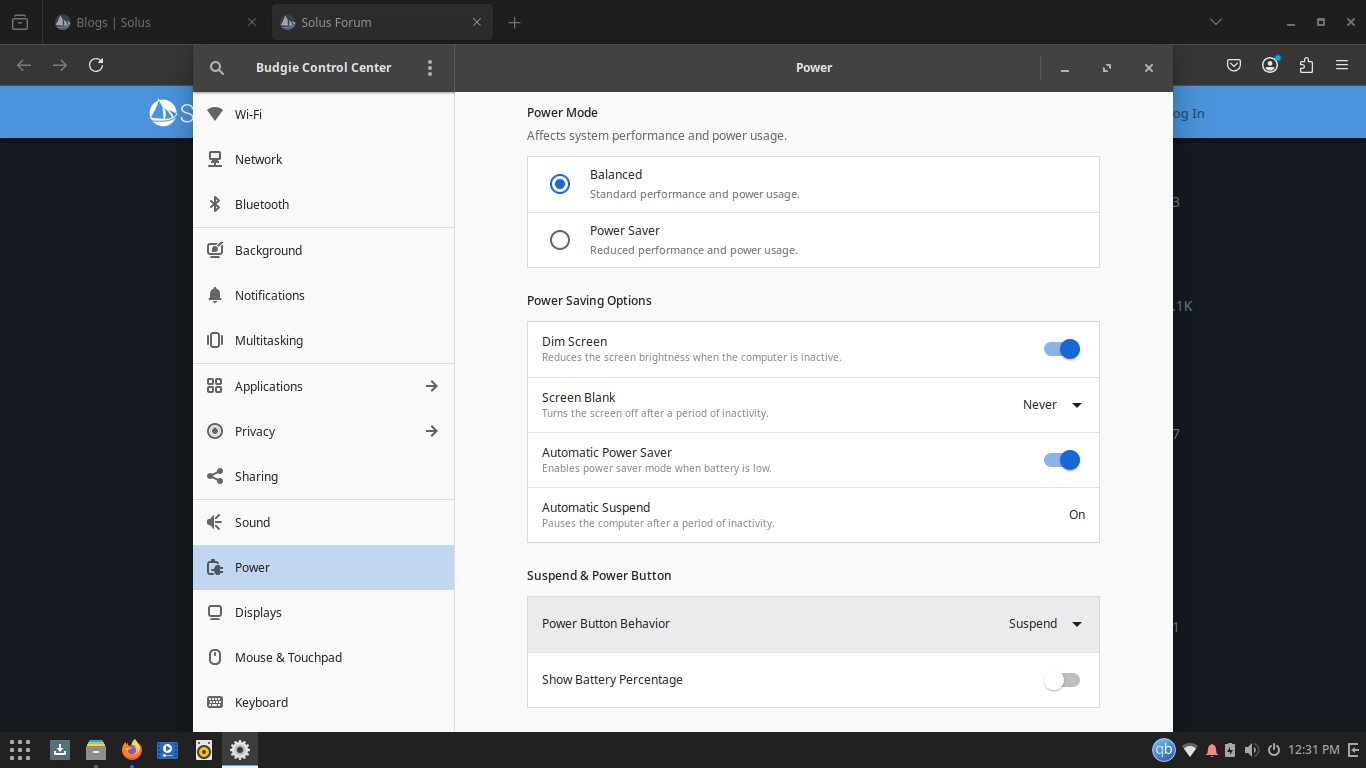Switch to the Blogs | Solus browser tab
The width and height of the screenshot is (1366, 768).
point(140,22)
